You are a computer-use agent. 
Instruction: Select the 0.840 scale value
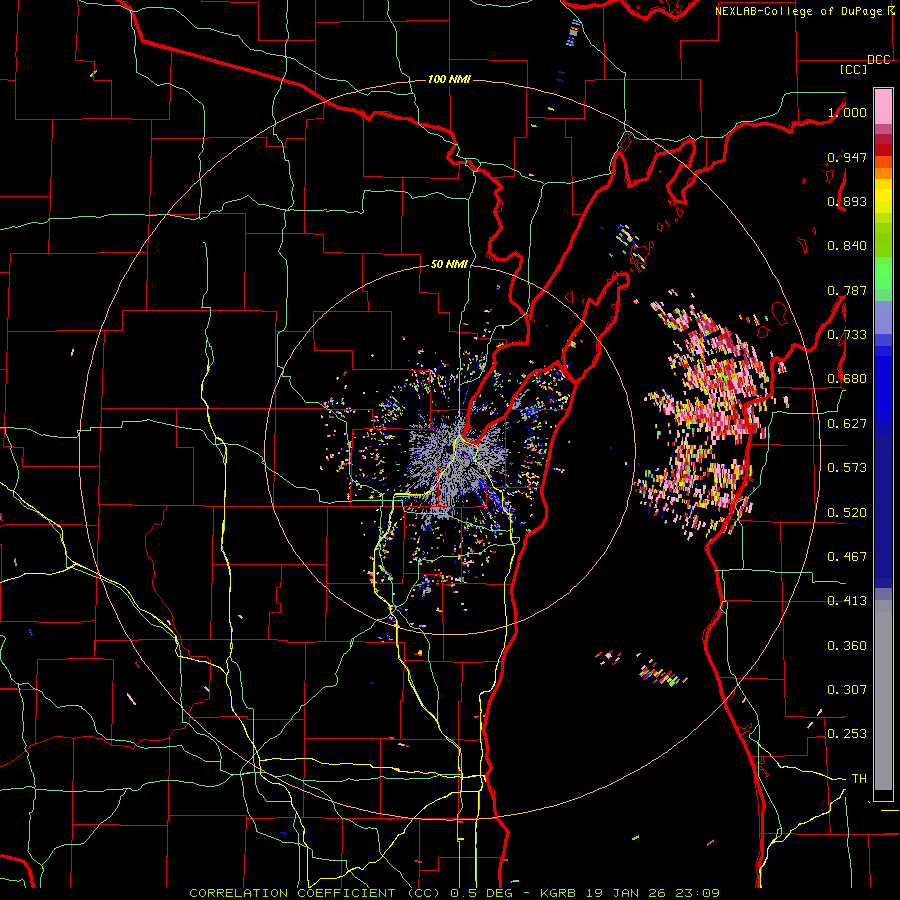[847, 246]
